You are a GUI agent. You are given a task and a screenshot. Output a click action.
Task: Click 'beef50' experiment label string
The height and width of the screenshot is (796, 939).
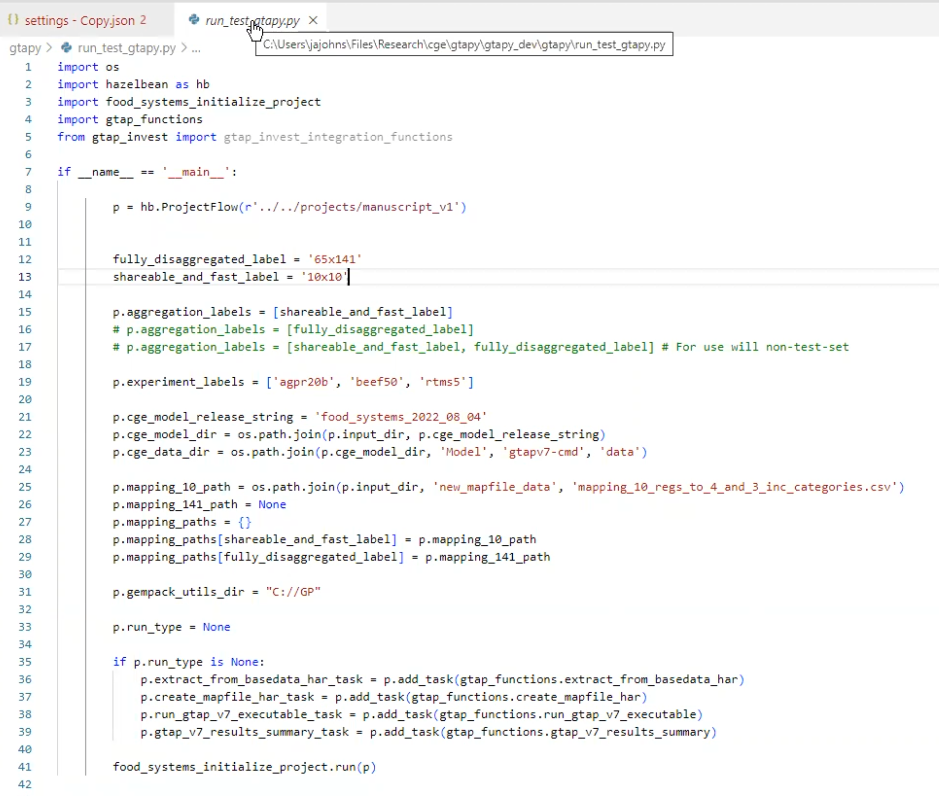(377, 382)
